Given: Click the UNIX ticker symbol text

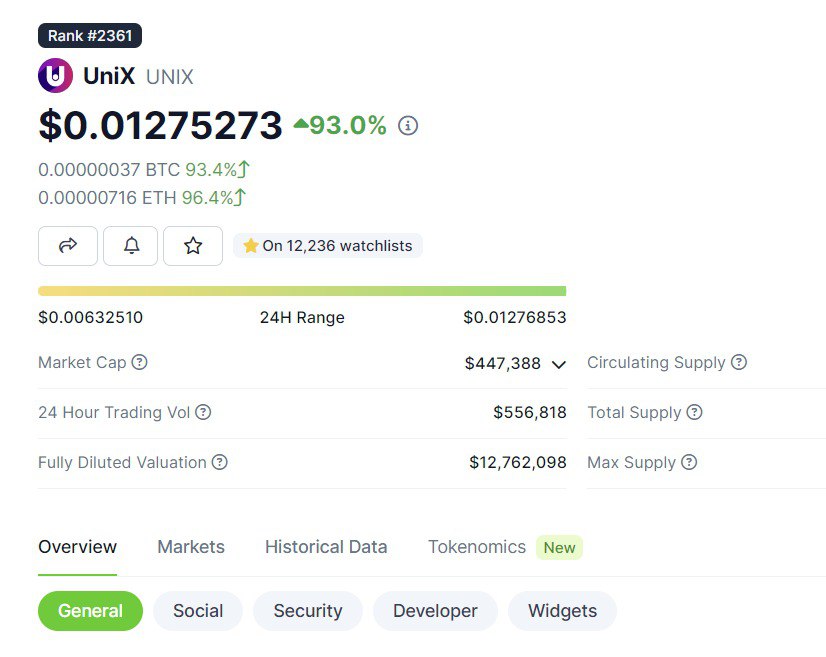Looking at the screenshot, I should coord(170,77).
